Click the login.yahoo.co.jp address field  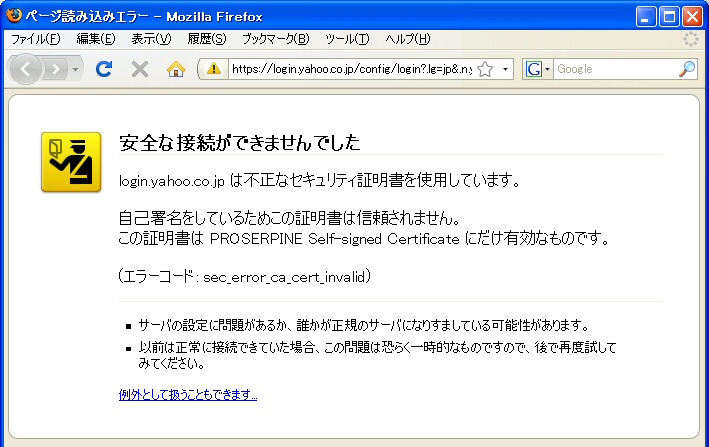point(352,69)
